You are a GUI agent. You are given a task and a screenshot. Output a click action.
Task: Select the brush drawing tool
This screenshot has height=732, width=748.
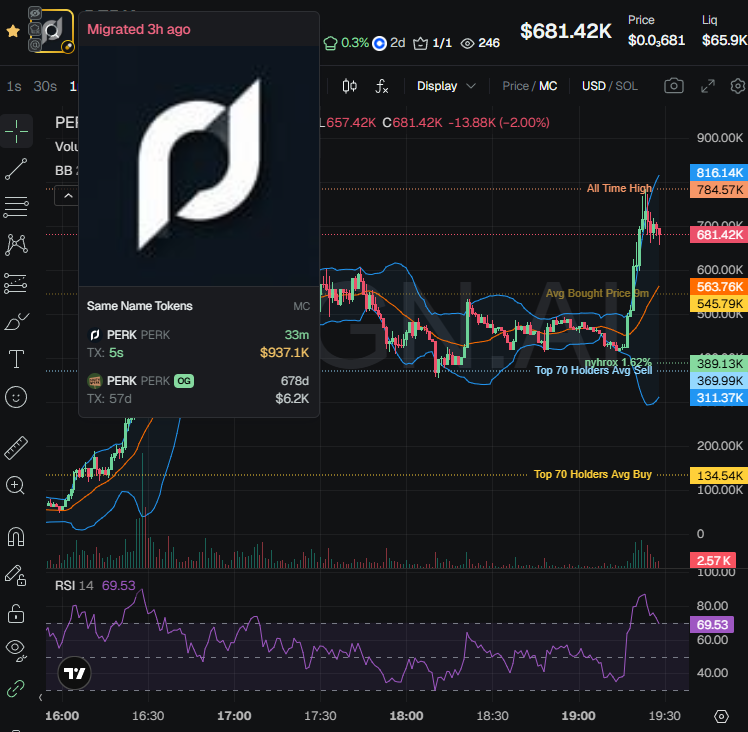click(16, 321)
